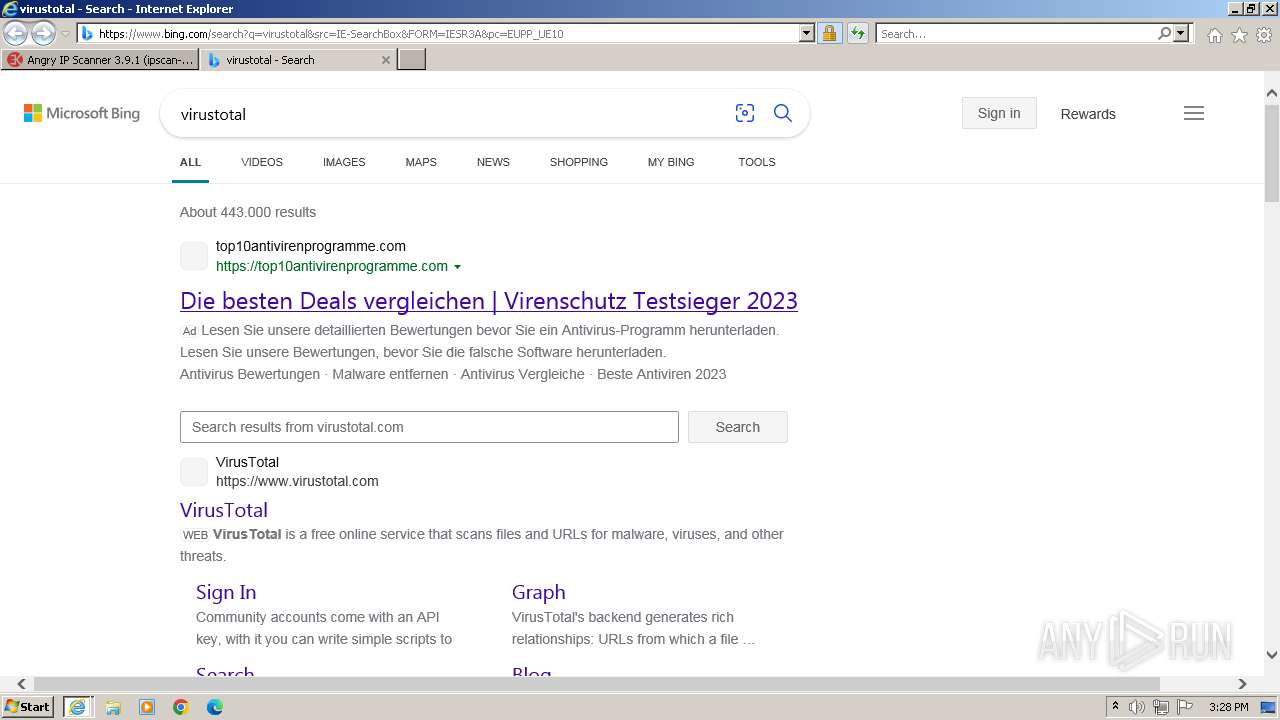1280x720 pixels.
Task: Select the ALL results tab
Action: 190,162
